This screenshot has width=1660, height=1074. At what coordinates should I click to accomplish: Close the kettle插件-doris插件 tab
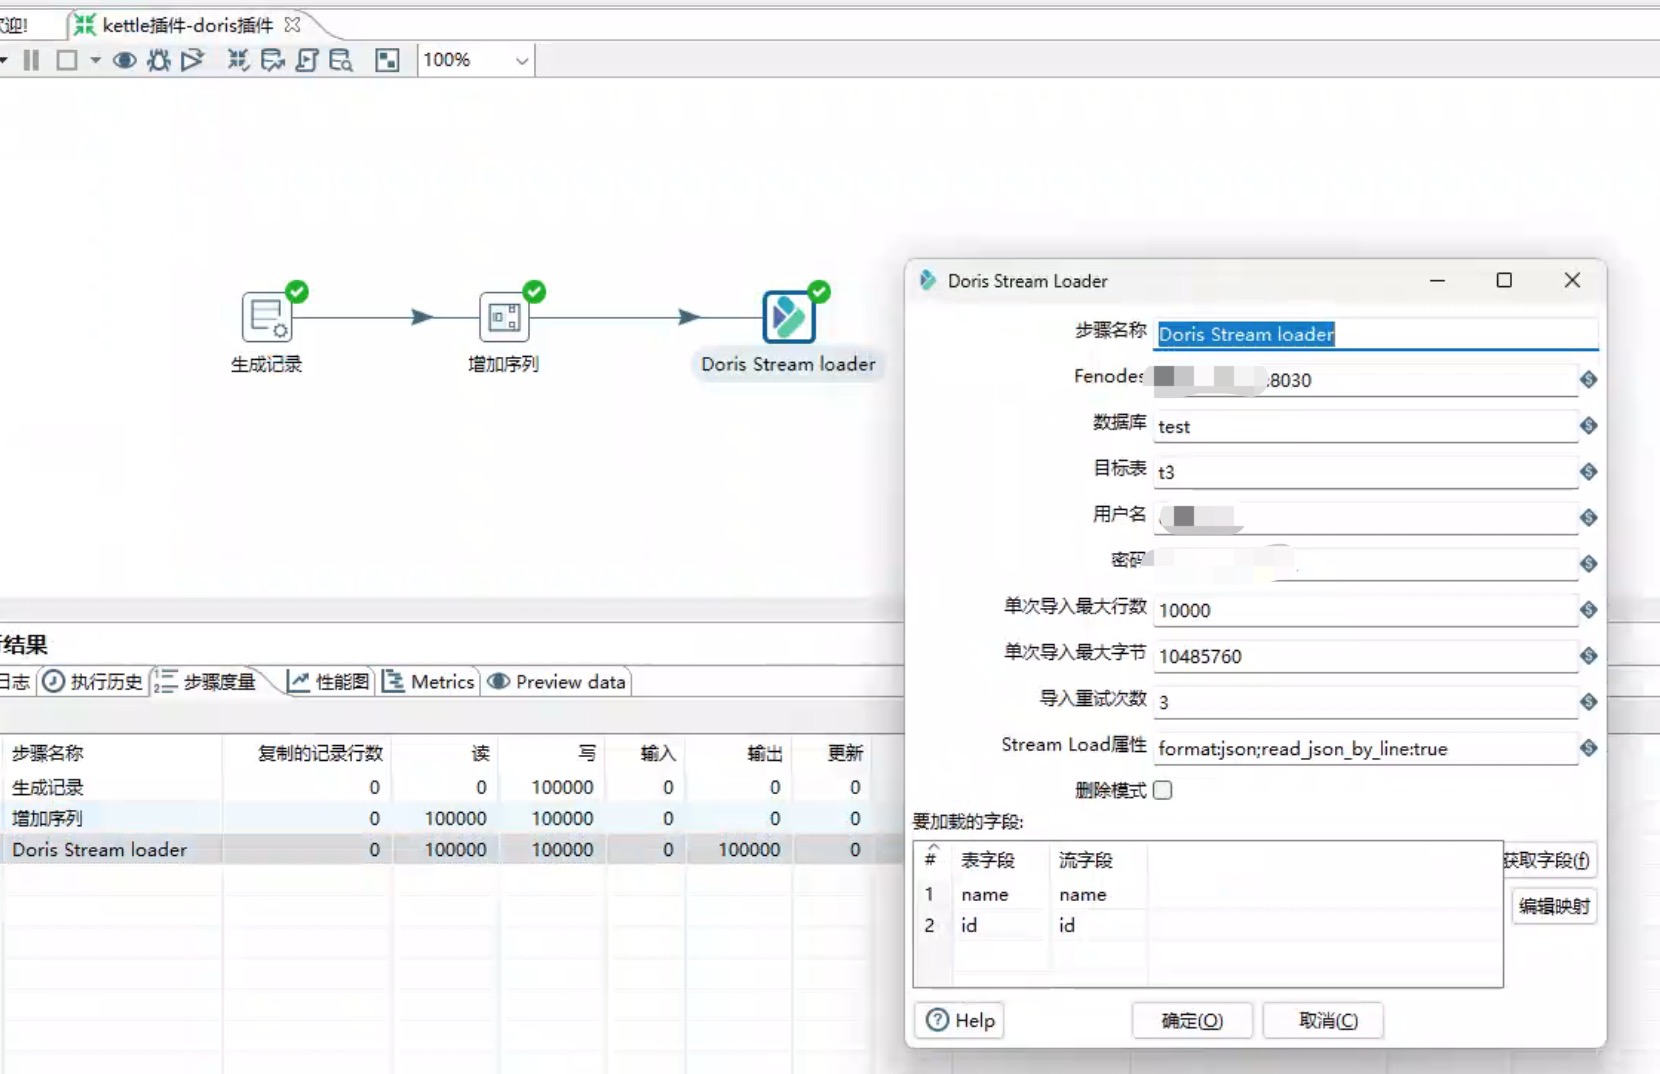click(292, 24)
